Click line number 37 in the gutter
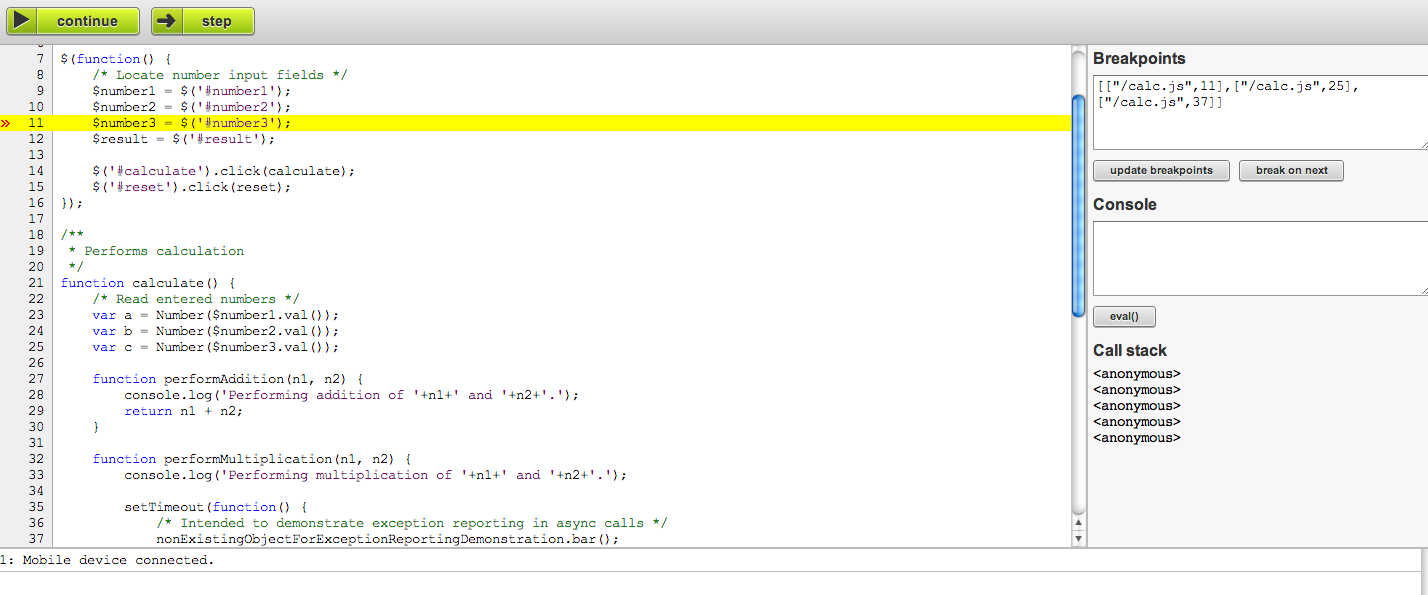This screenshot has height=595, width=1428. point(36,539)
